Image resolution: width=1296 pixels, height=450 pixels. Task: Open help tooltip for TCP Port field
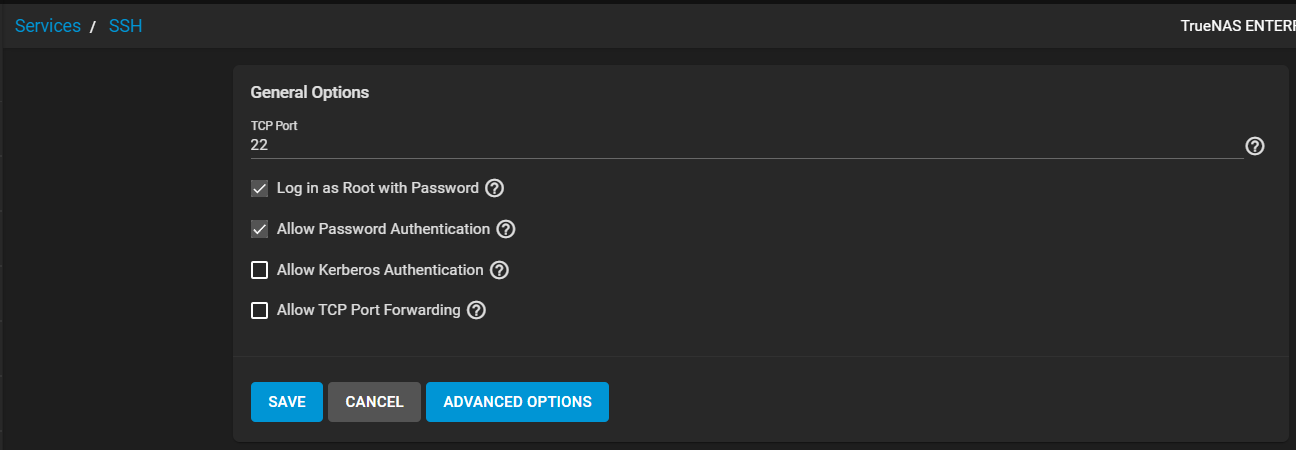[1255, 146]
